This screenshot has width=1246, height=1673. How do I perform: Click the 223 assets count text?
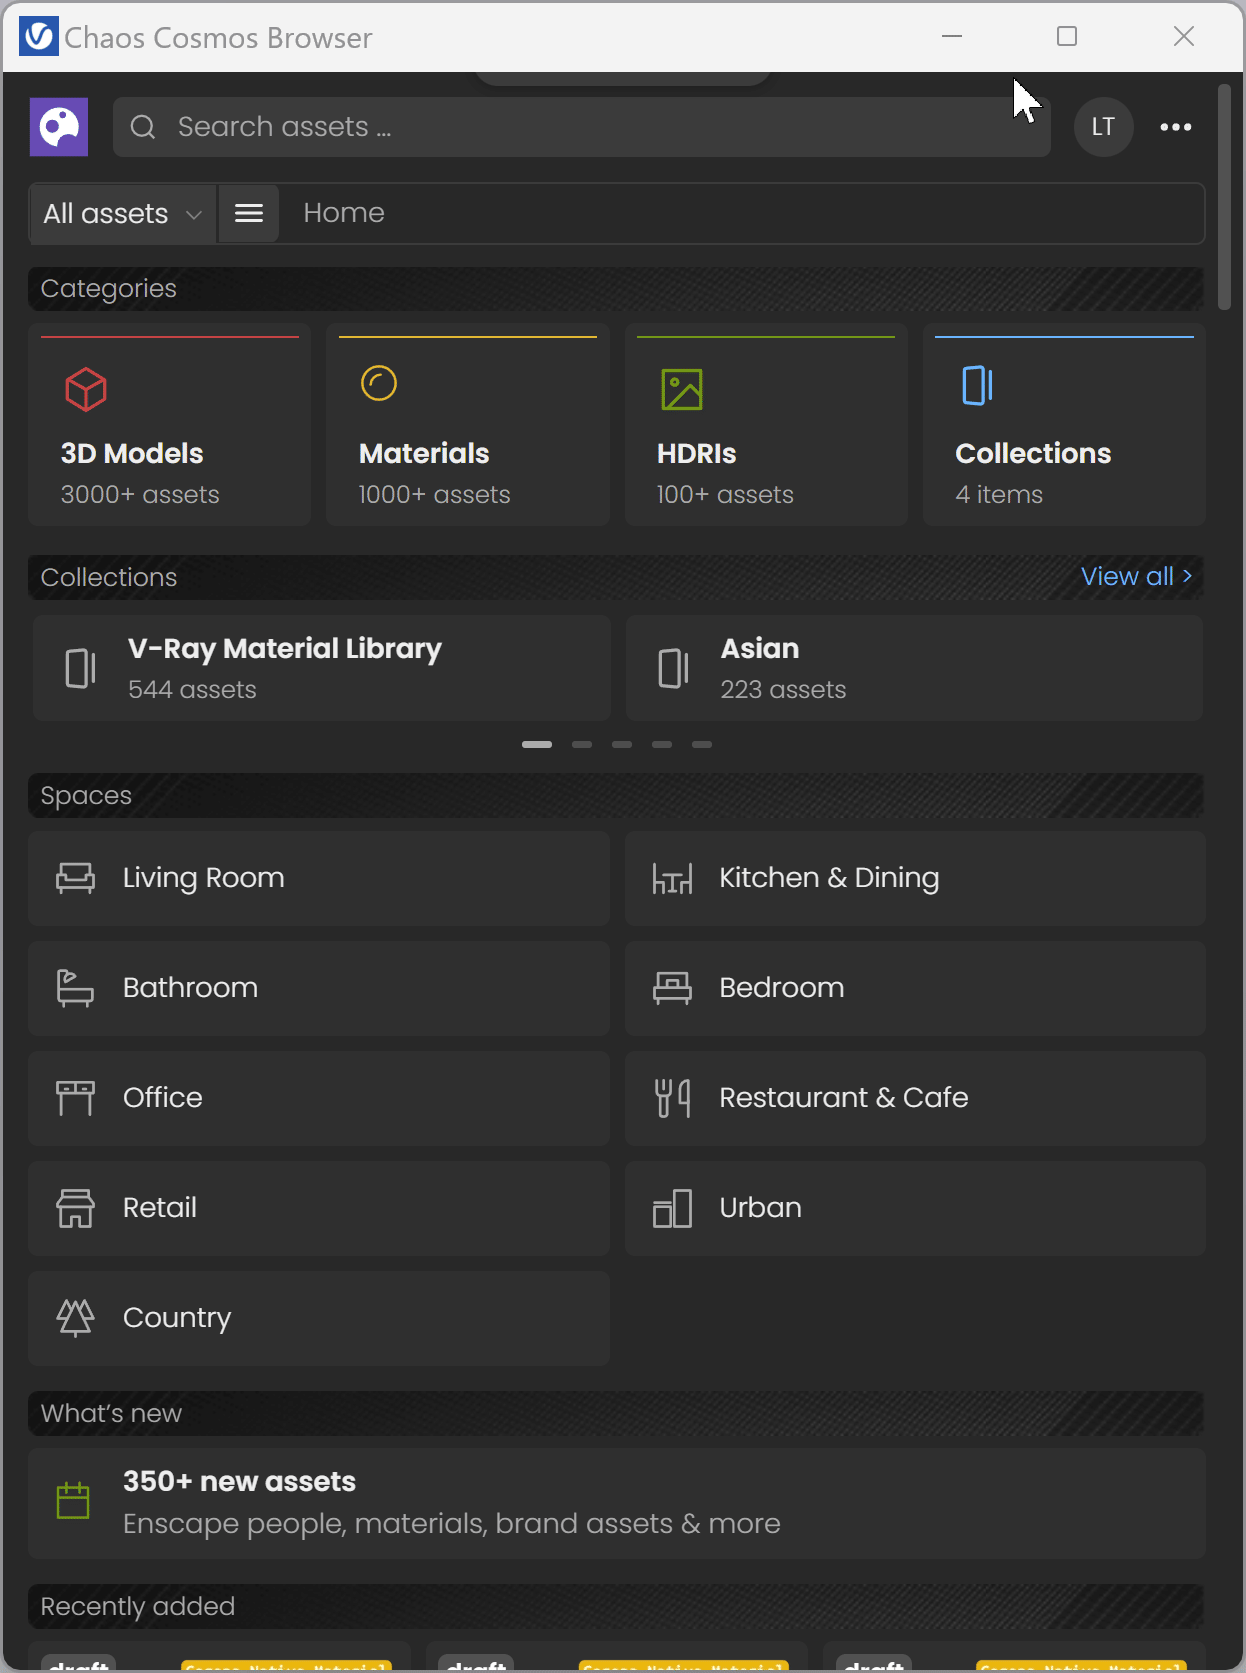pyautogui.click(x=783, y=690)
